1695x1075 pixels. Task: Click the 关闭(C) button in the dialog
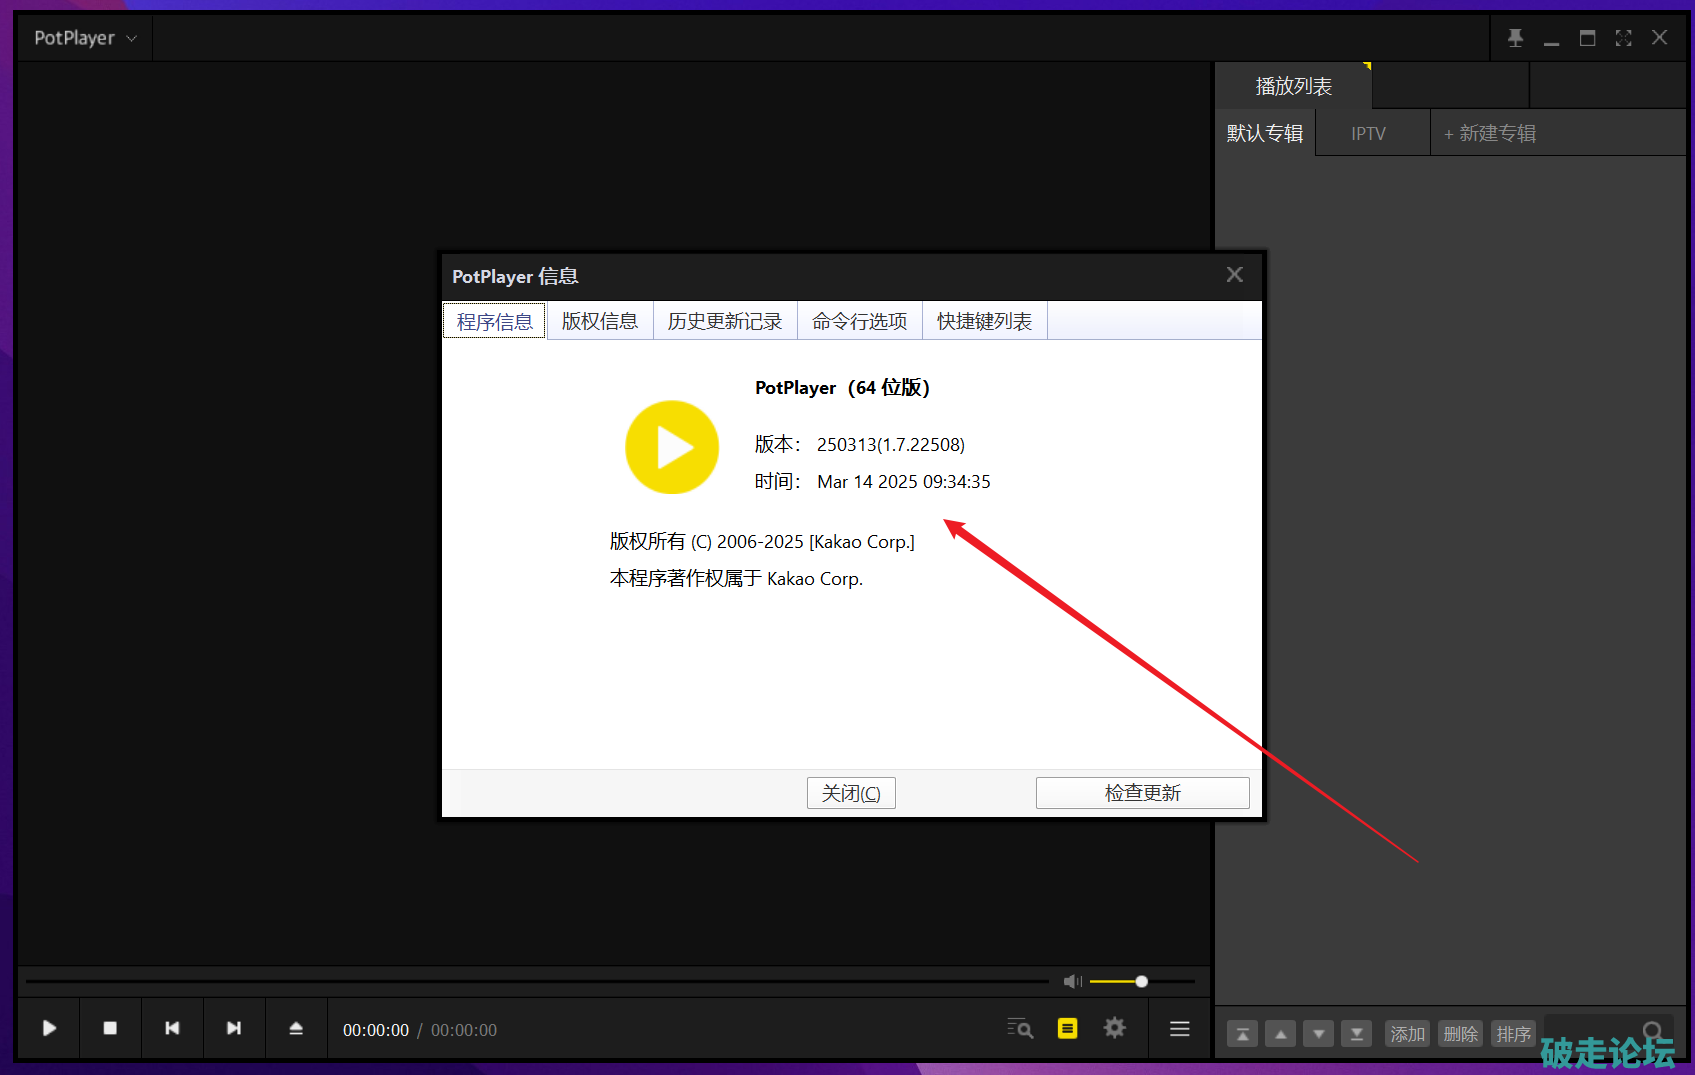[x=851, y=793]
